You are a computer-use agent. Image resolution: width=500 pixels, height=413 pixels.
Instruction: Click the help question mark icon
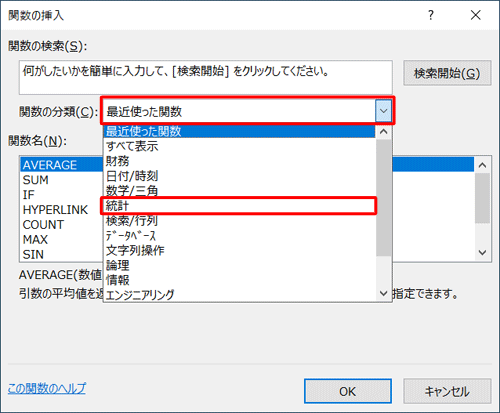tap(431, 15)
